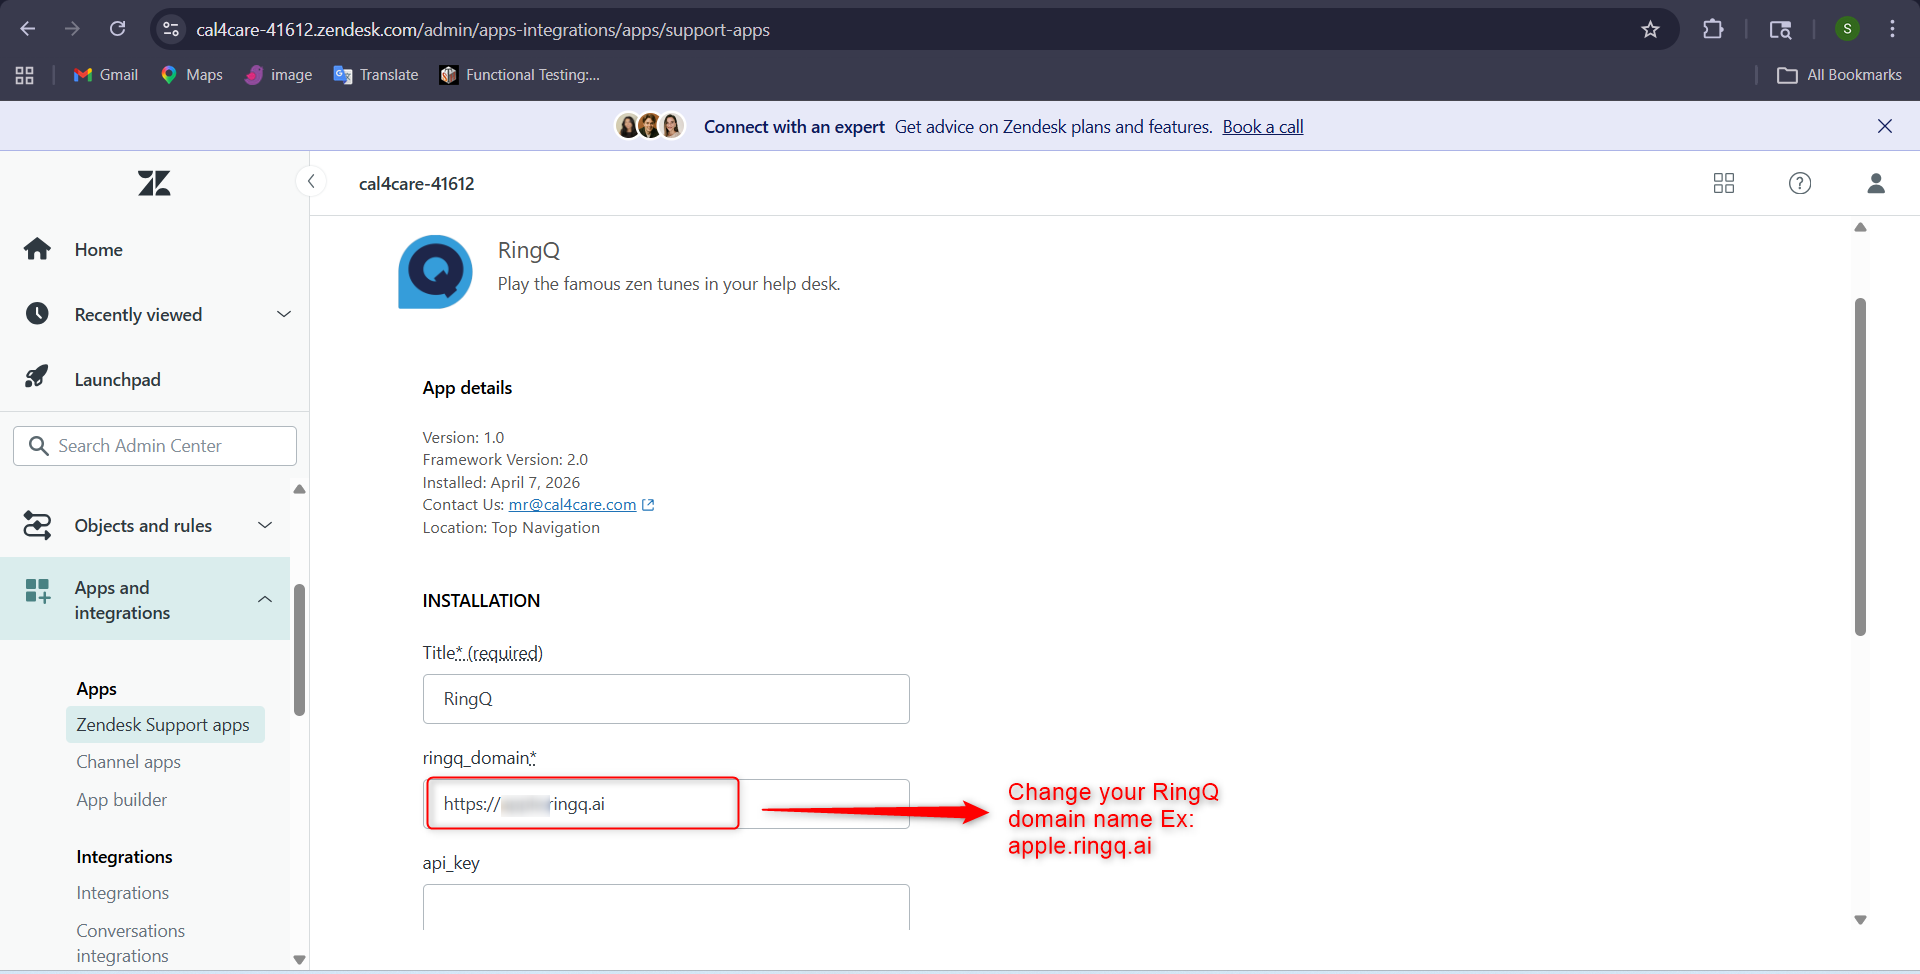Image resolution: width=1920 pixels, height=974 pixels.
Task: Open the Zendesk help icon
Action: pos(1800,183)
